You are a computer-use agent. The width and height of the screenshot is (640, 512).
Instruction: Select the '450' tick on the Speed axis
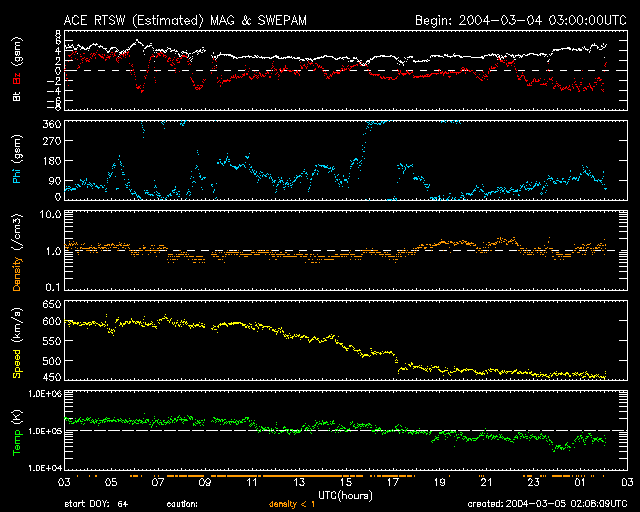tap(52, 378)
